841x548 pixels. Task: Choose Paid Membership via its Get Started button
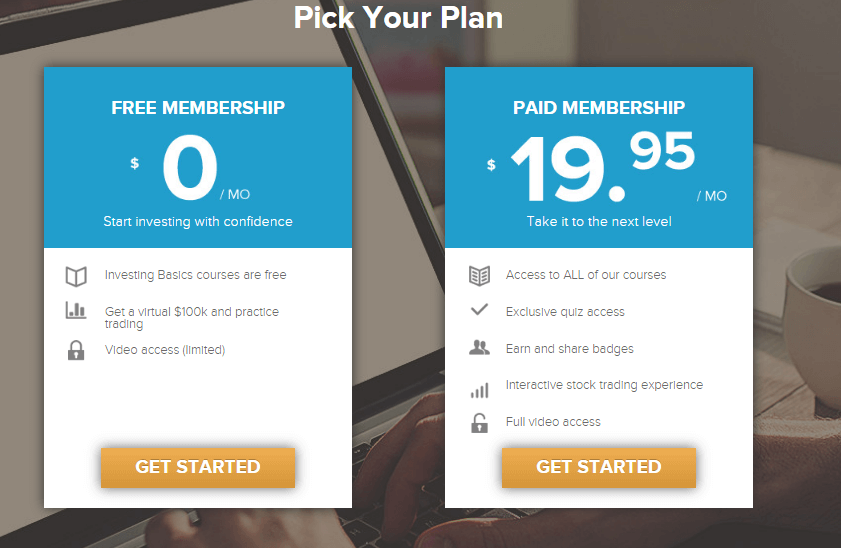point(599,468)
